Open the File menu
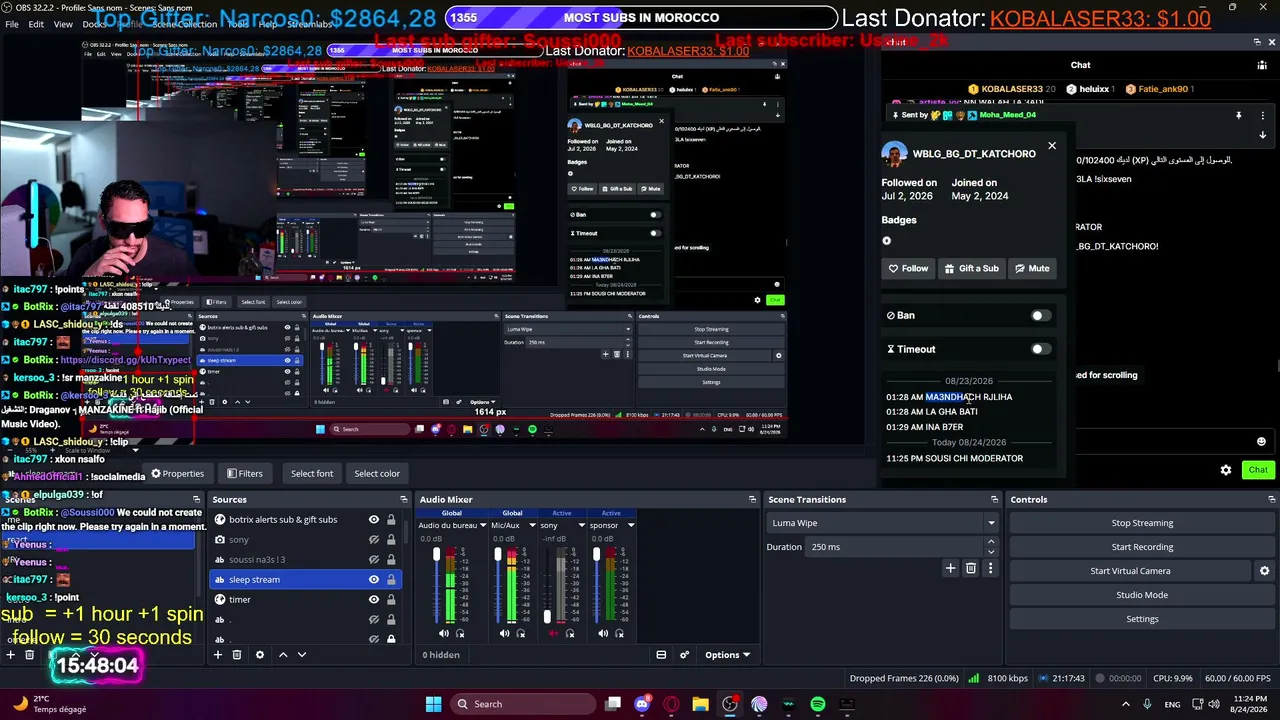This screenshot has height=720, width=1280. pos(12,24)
